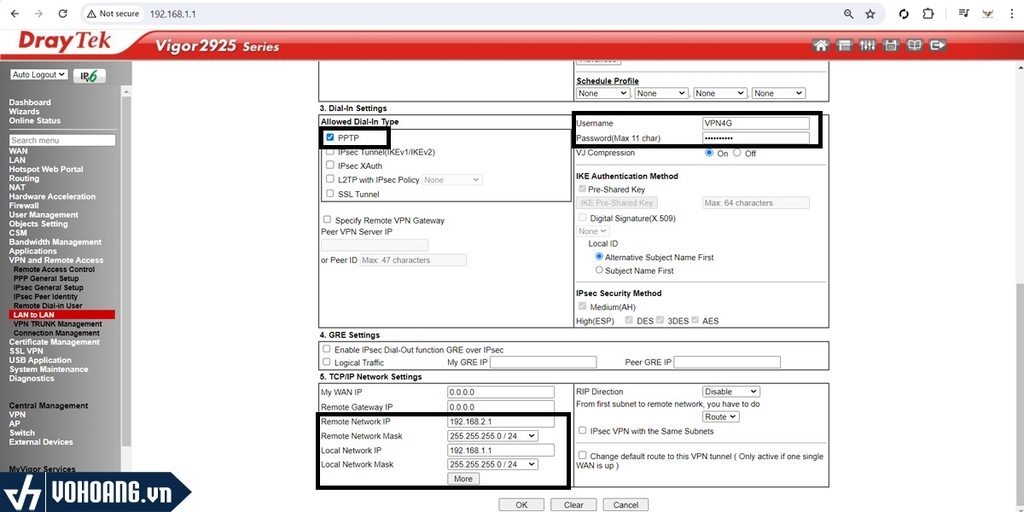This screenshot has height=512, width=1024.
Task: Open the Remote Network Mask dropdown
Action: (x=492, y=436)
